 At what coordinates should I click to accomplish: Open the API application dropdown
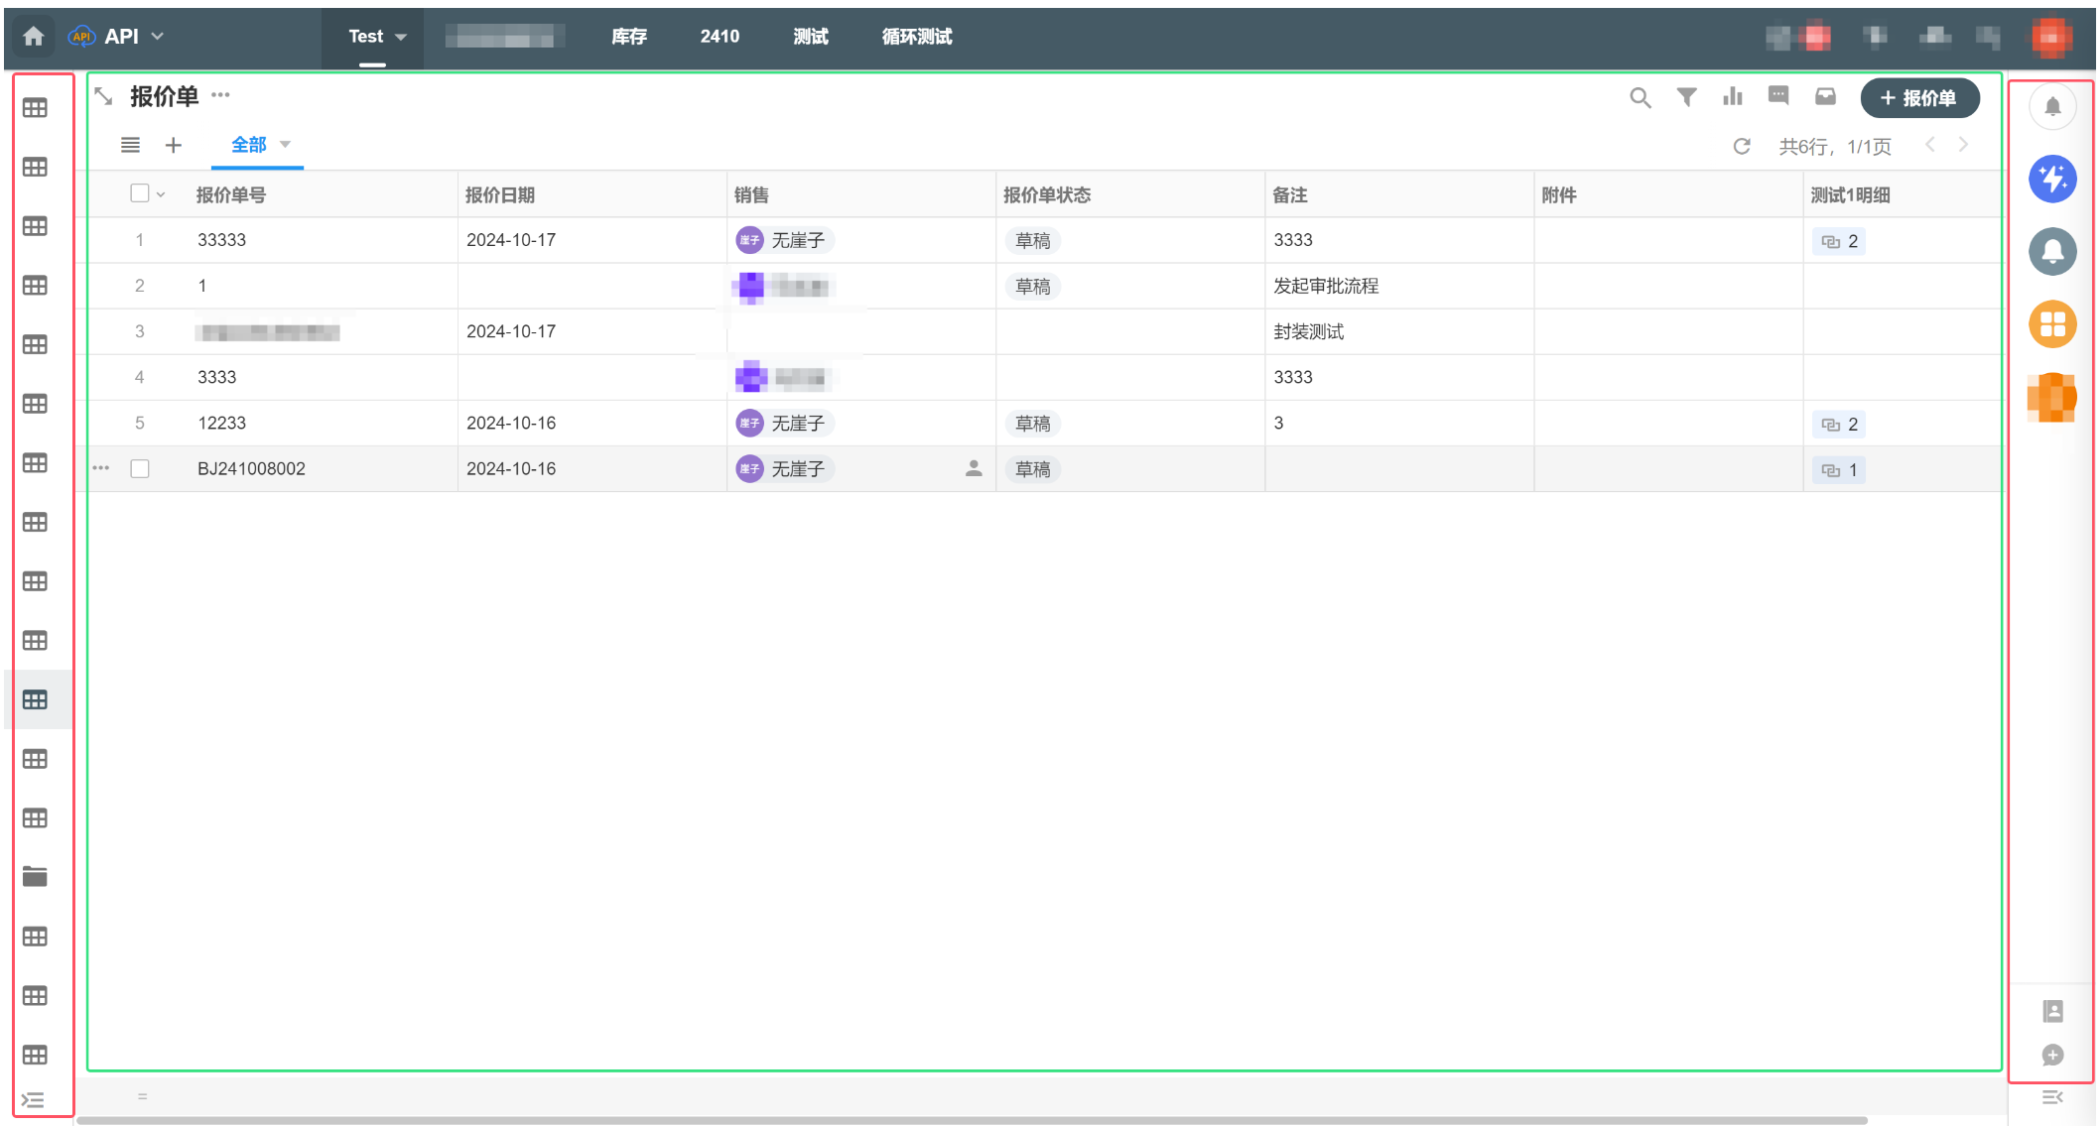point(157,36)
